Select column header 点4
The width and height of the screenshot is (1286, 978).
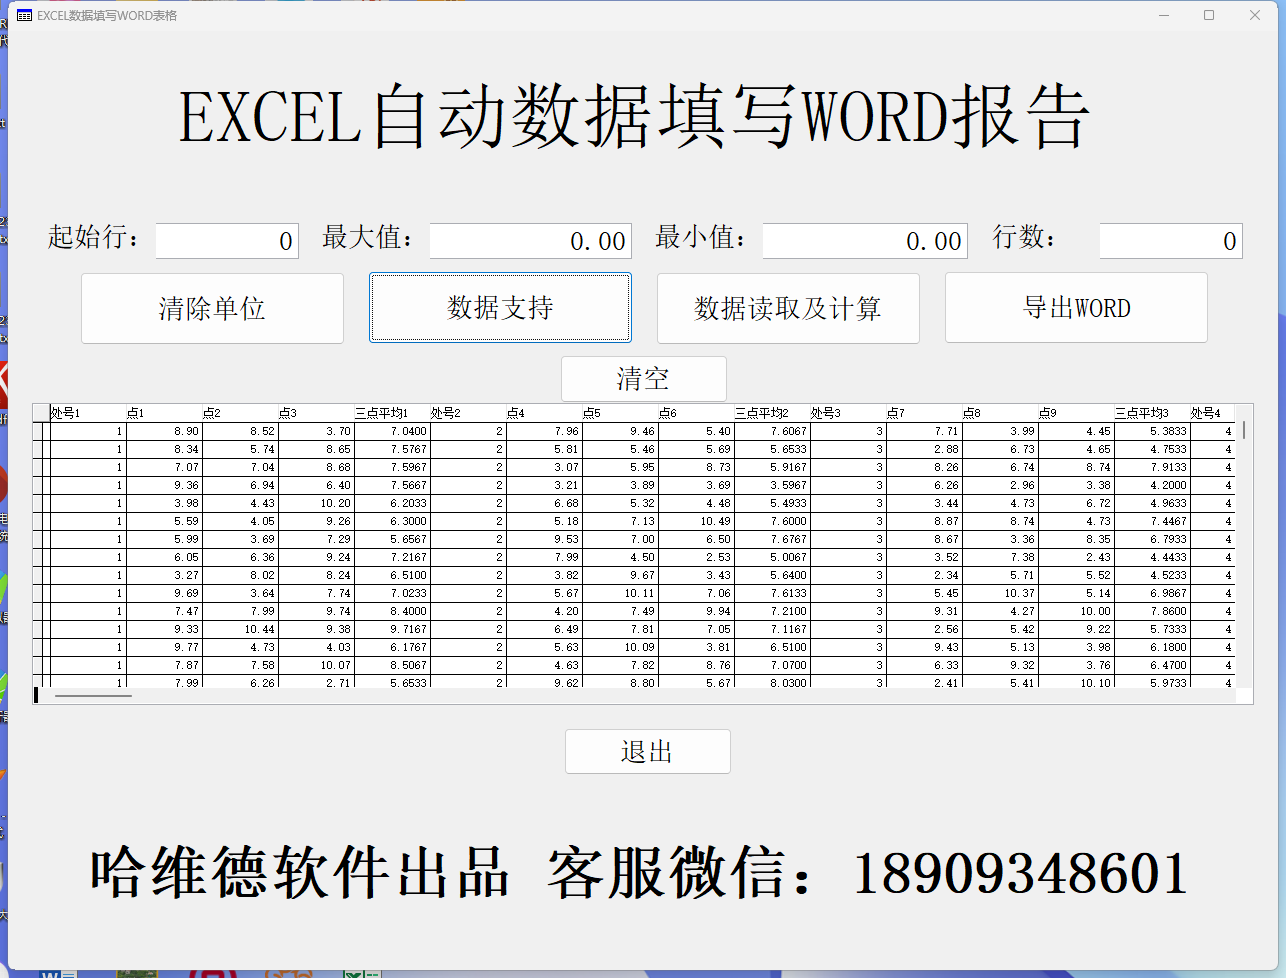click(x=544, y=413)
